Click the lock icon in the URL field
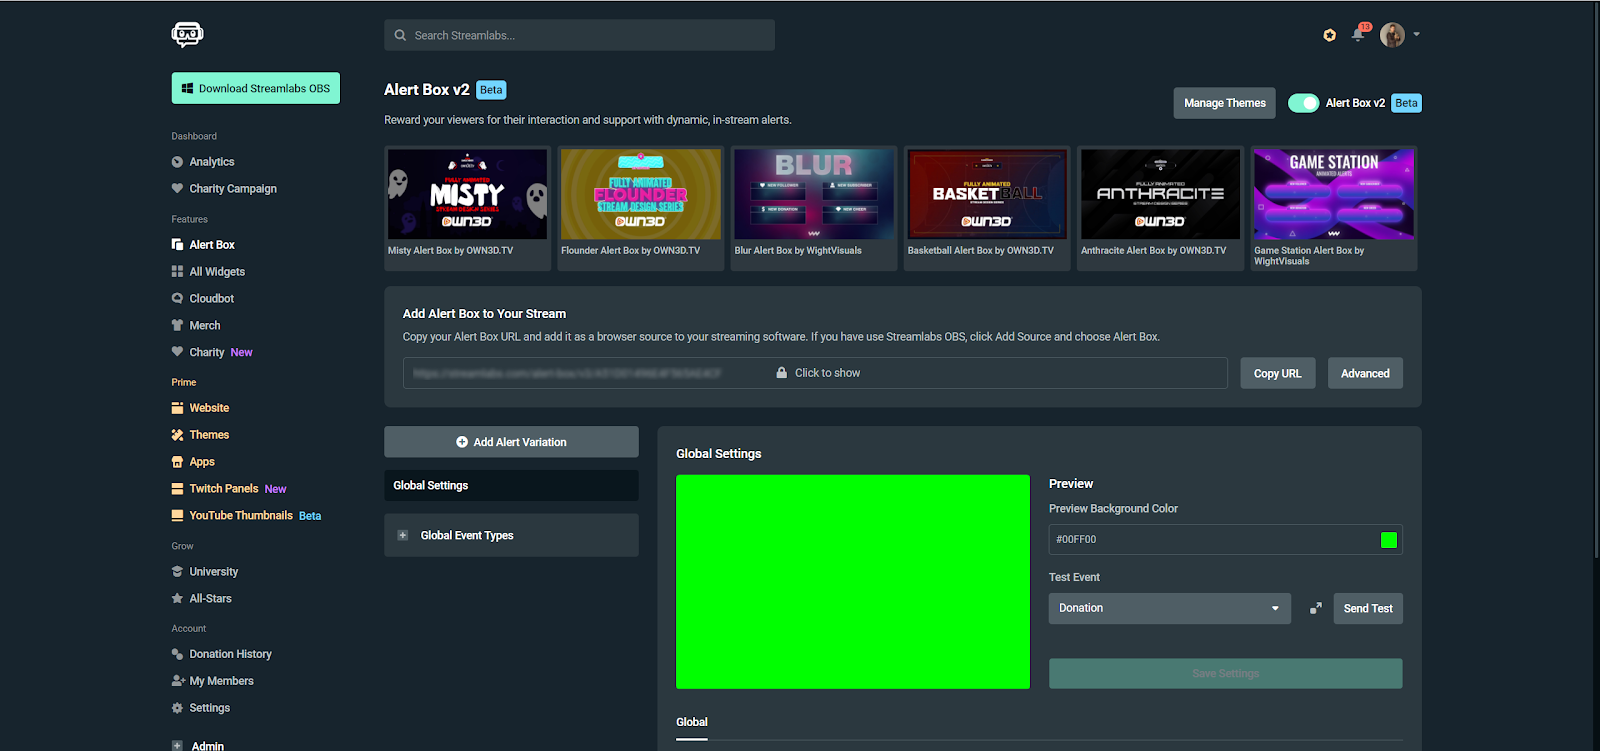The image size is (1600, 751). pyautogui.click(x=782, y=373)
